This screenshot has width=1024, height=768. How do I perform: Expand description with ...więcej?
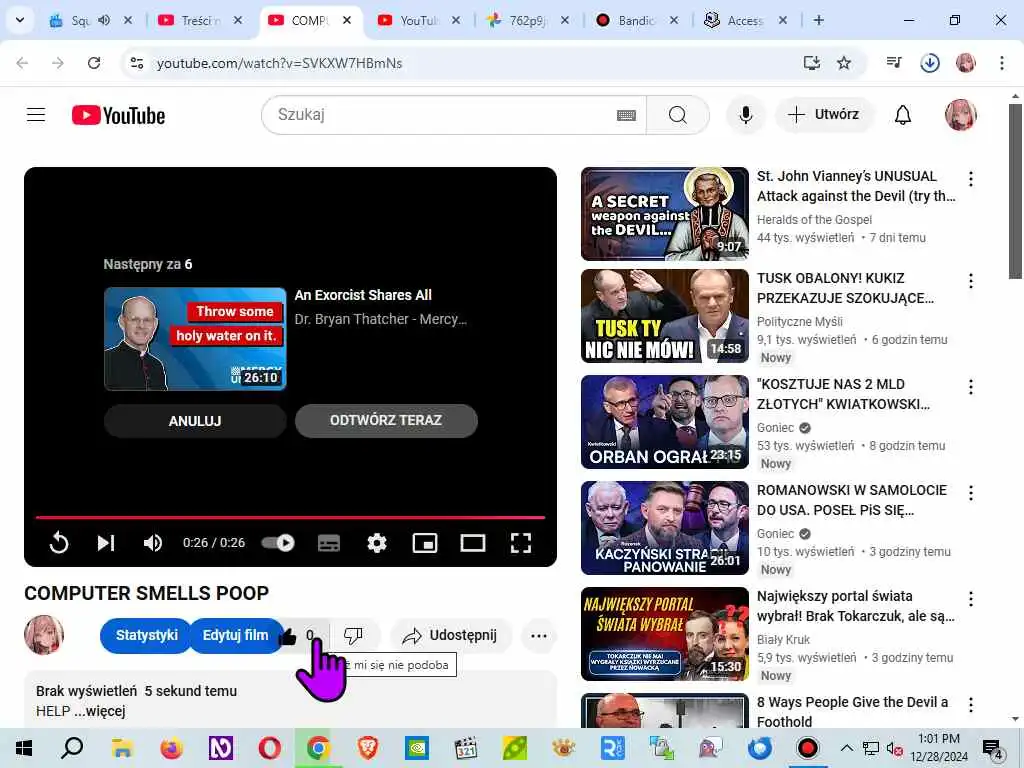pos(99,711)
